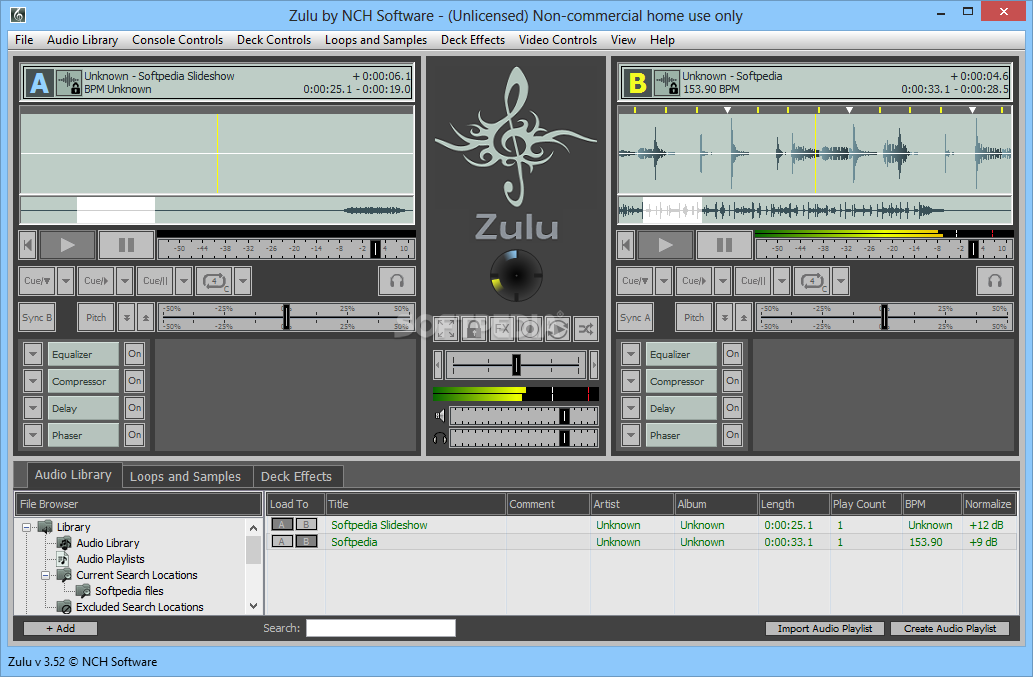Turn on Deck A Phaser effect
The width and height of the screenshot is (1033, 677).
pyautogui.click(x=134, y=435)
